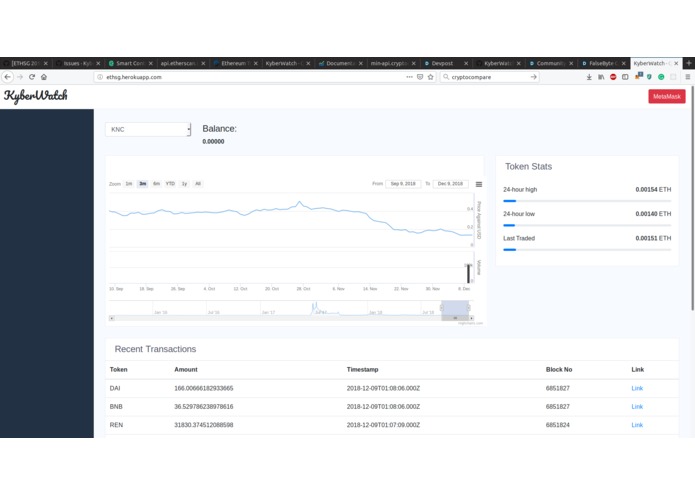Open the Documentation tab

coord(340,63)
